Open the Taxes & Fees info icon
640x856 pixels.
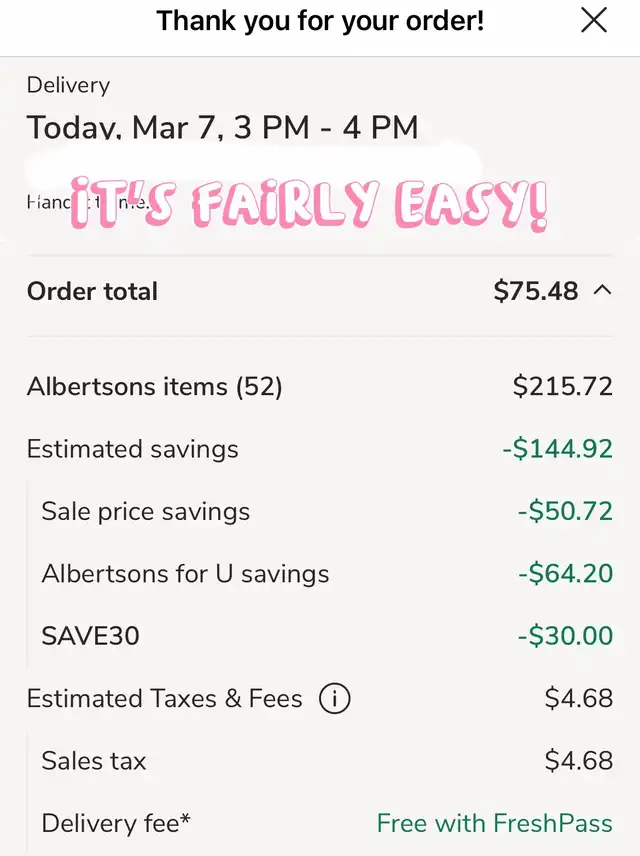point(334,698)
